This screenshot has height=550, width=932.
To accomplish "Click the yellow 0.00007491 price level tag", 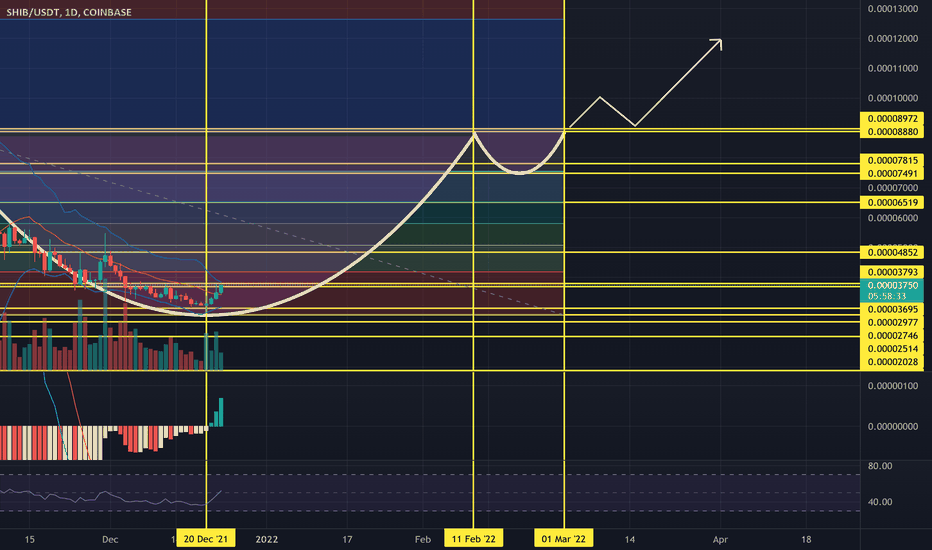I will 892,174.
